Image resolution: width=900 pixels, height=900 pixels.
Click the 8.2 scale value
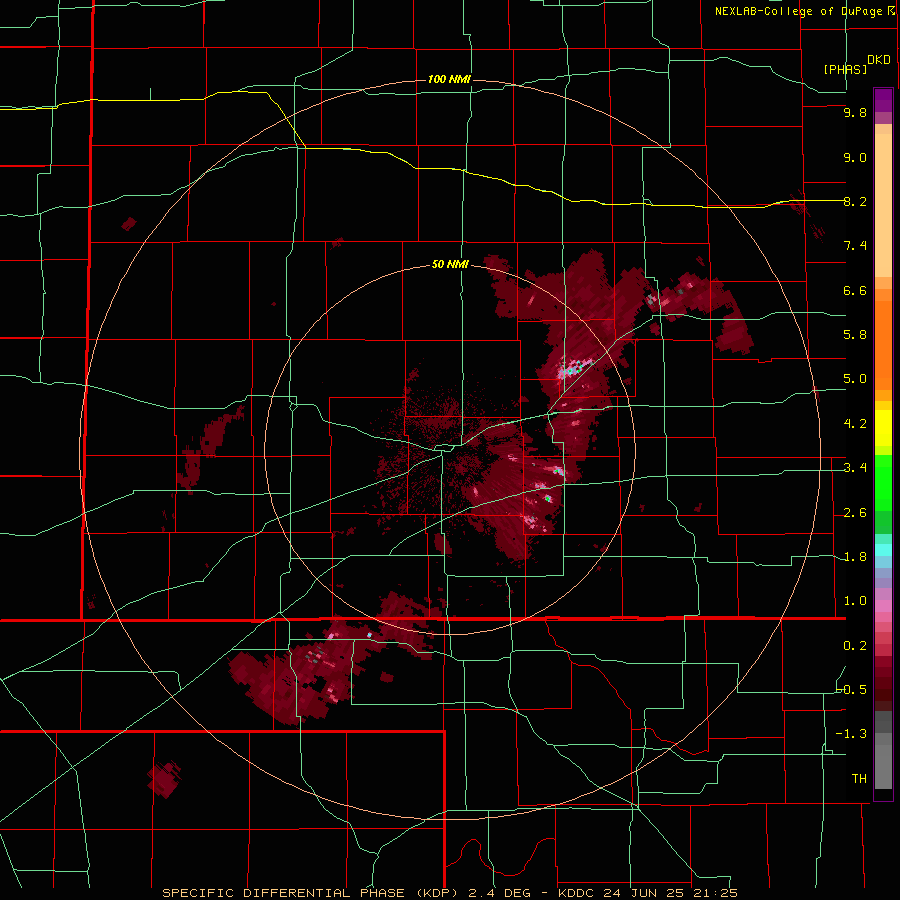point(855,201)
